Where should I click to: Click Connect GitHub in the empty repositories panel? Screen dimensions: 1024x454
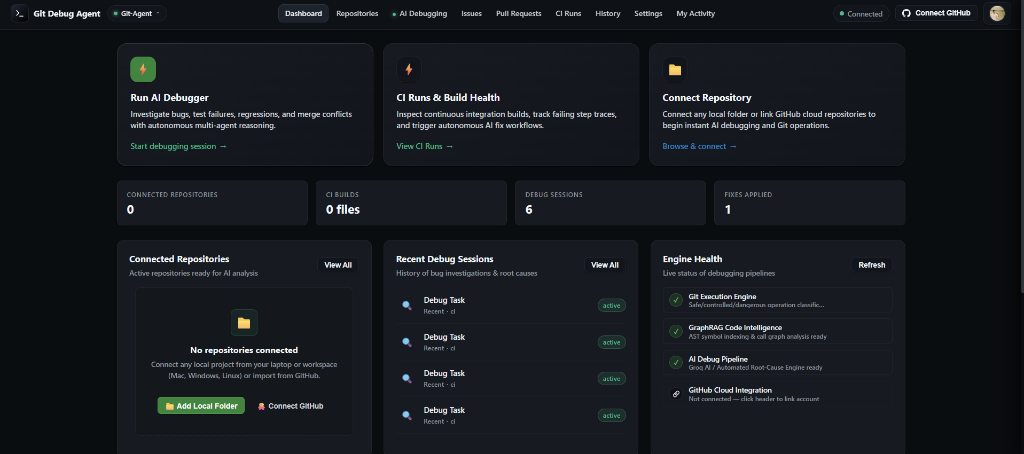[291, 406]
